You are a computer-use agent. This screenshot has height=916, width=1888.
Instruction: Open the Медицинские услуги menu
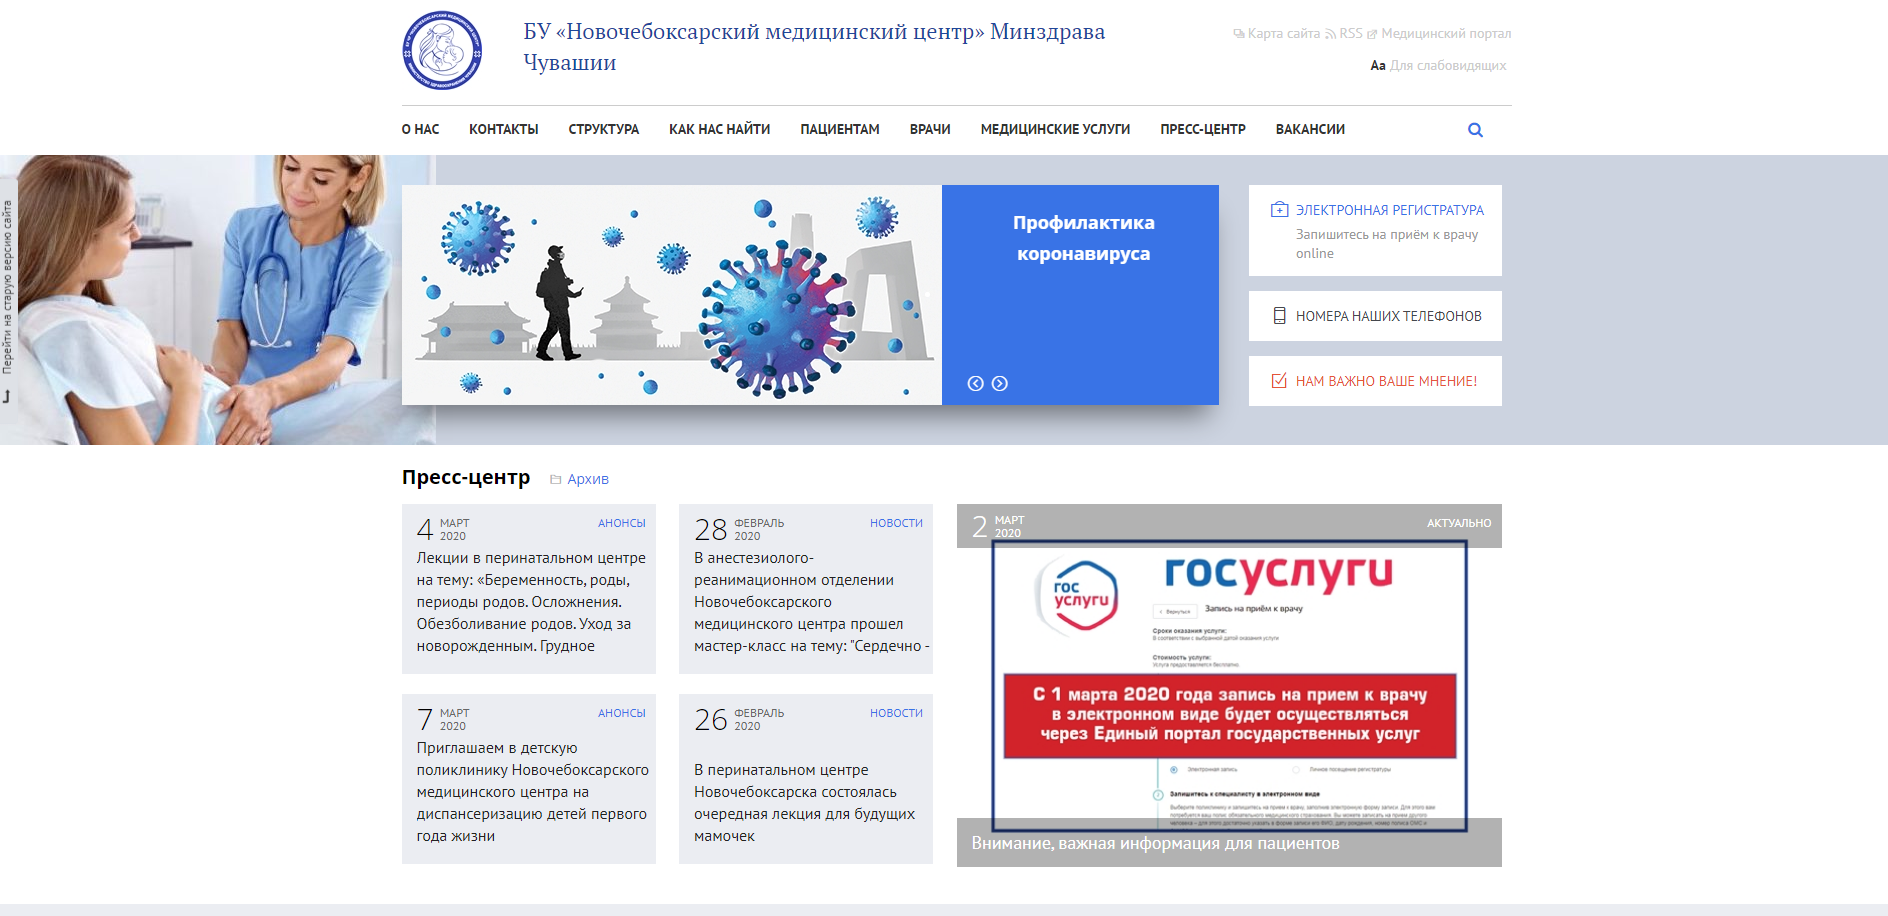(x=1055, y=130)
